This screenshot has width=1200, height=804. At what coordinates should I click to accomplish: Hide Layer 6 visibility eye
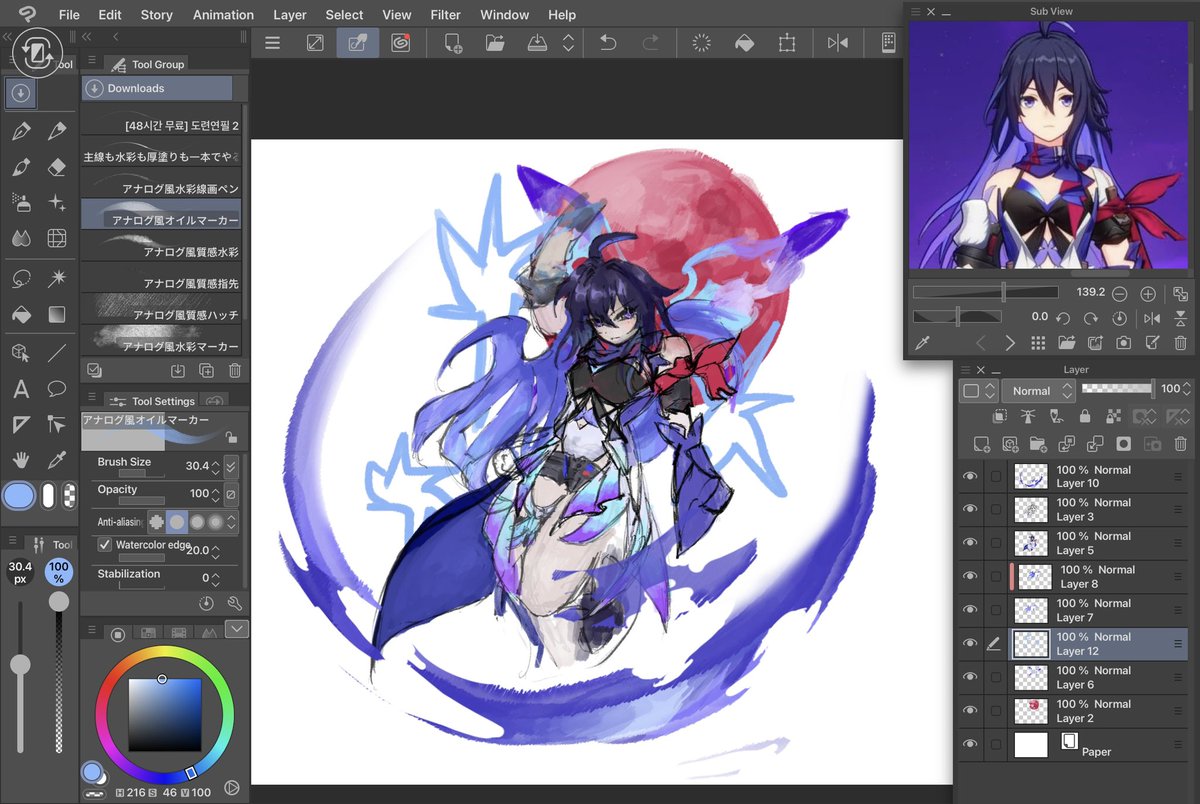[969, 677]
